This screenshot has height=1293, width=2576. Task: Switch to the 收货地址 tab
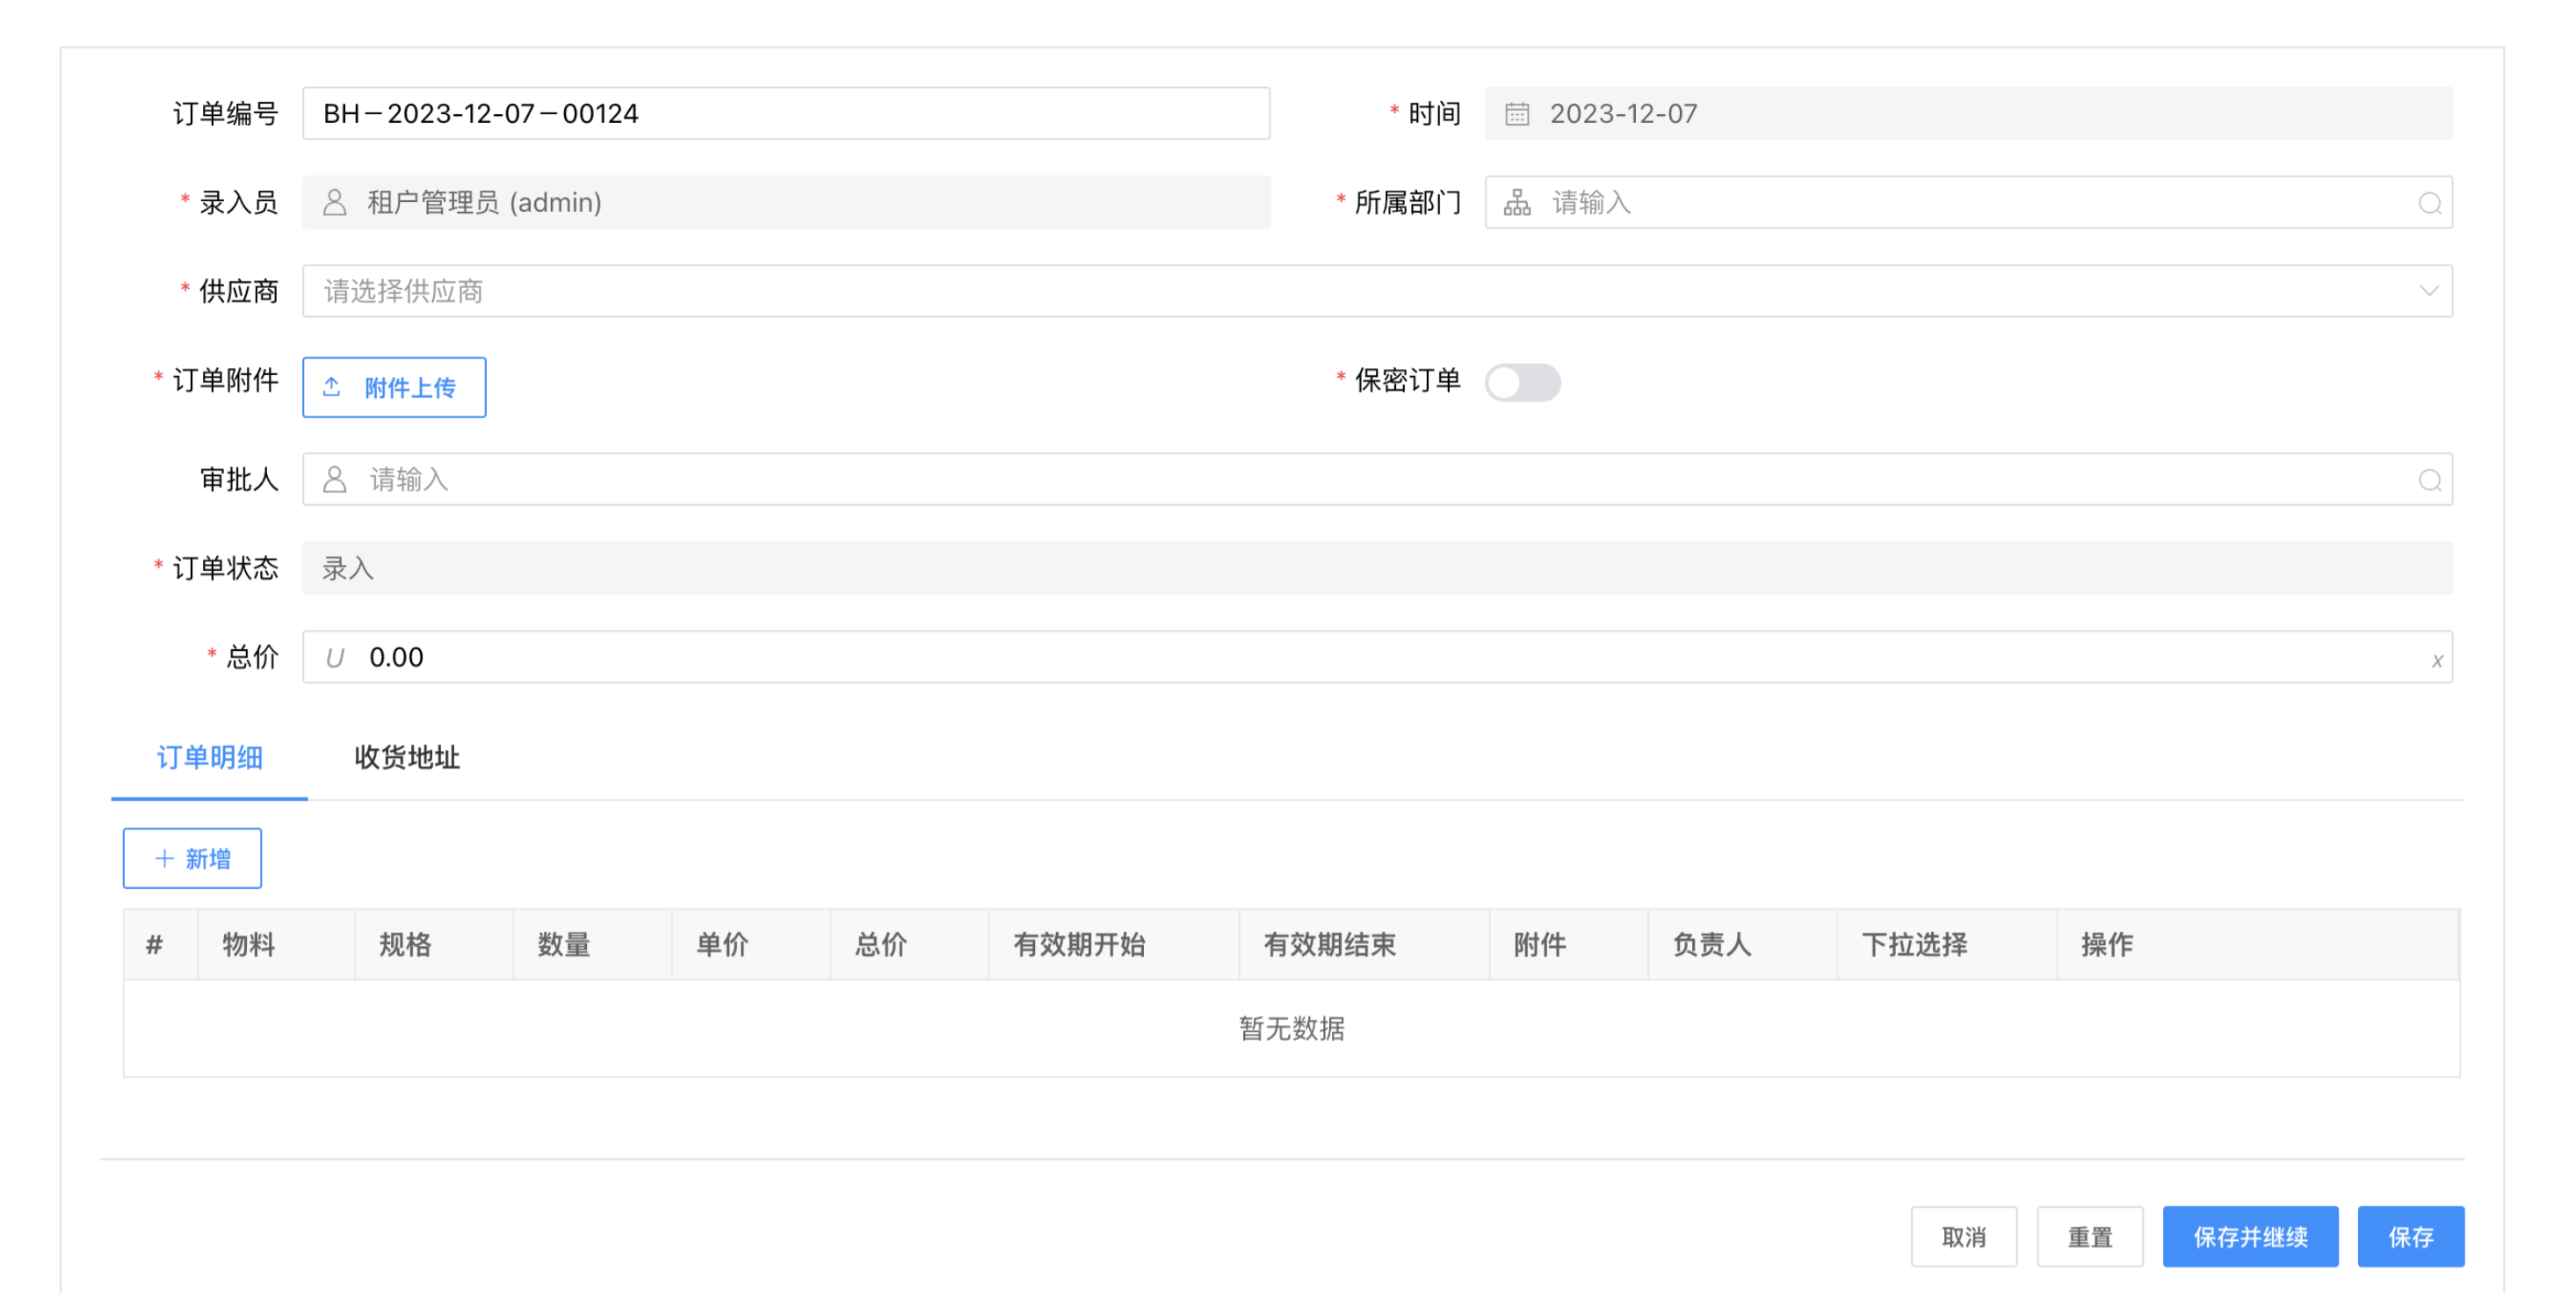[x=406, y=758]
